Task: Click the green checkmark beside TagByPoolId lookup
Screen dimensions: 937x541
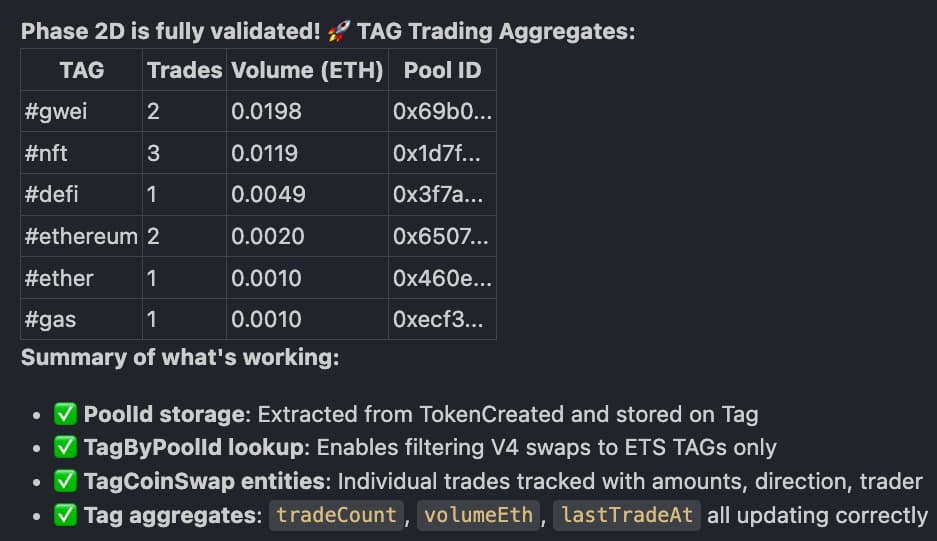Action: click(66, 448)
